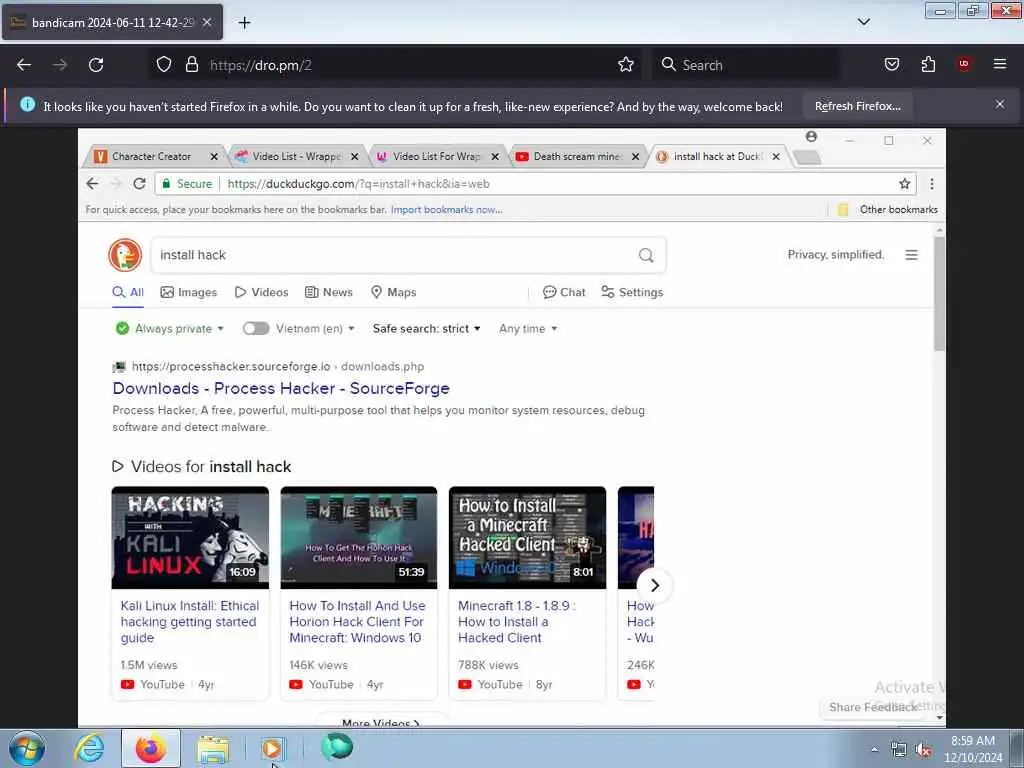
Task: Open uBlock Origin extension icon
Action: 964,64
